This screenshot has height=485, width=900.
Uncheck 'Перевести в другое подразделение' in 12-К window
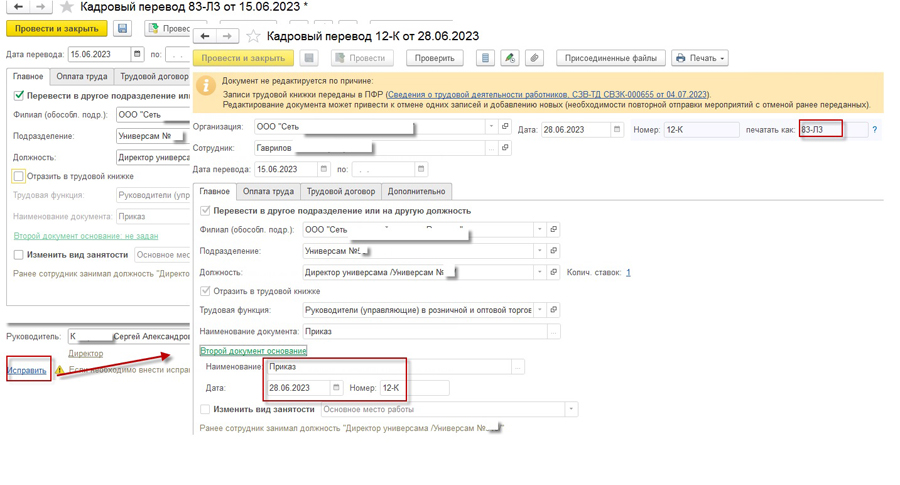205,211
